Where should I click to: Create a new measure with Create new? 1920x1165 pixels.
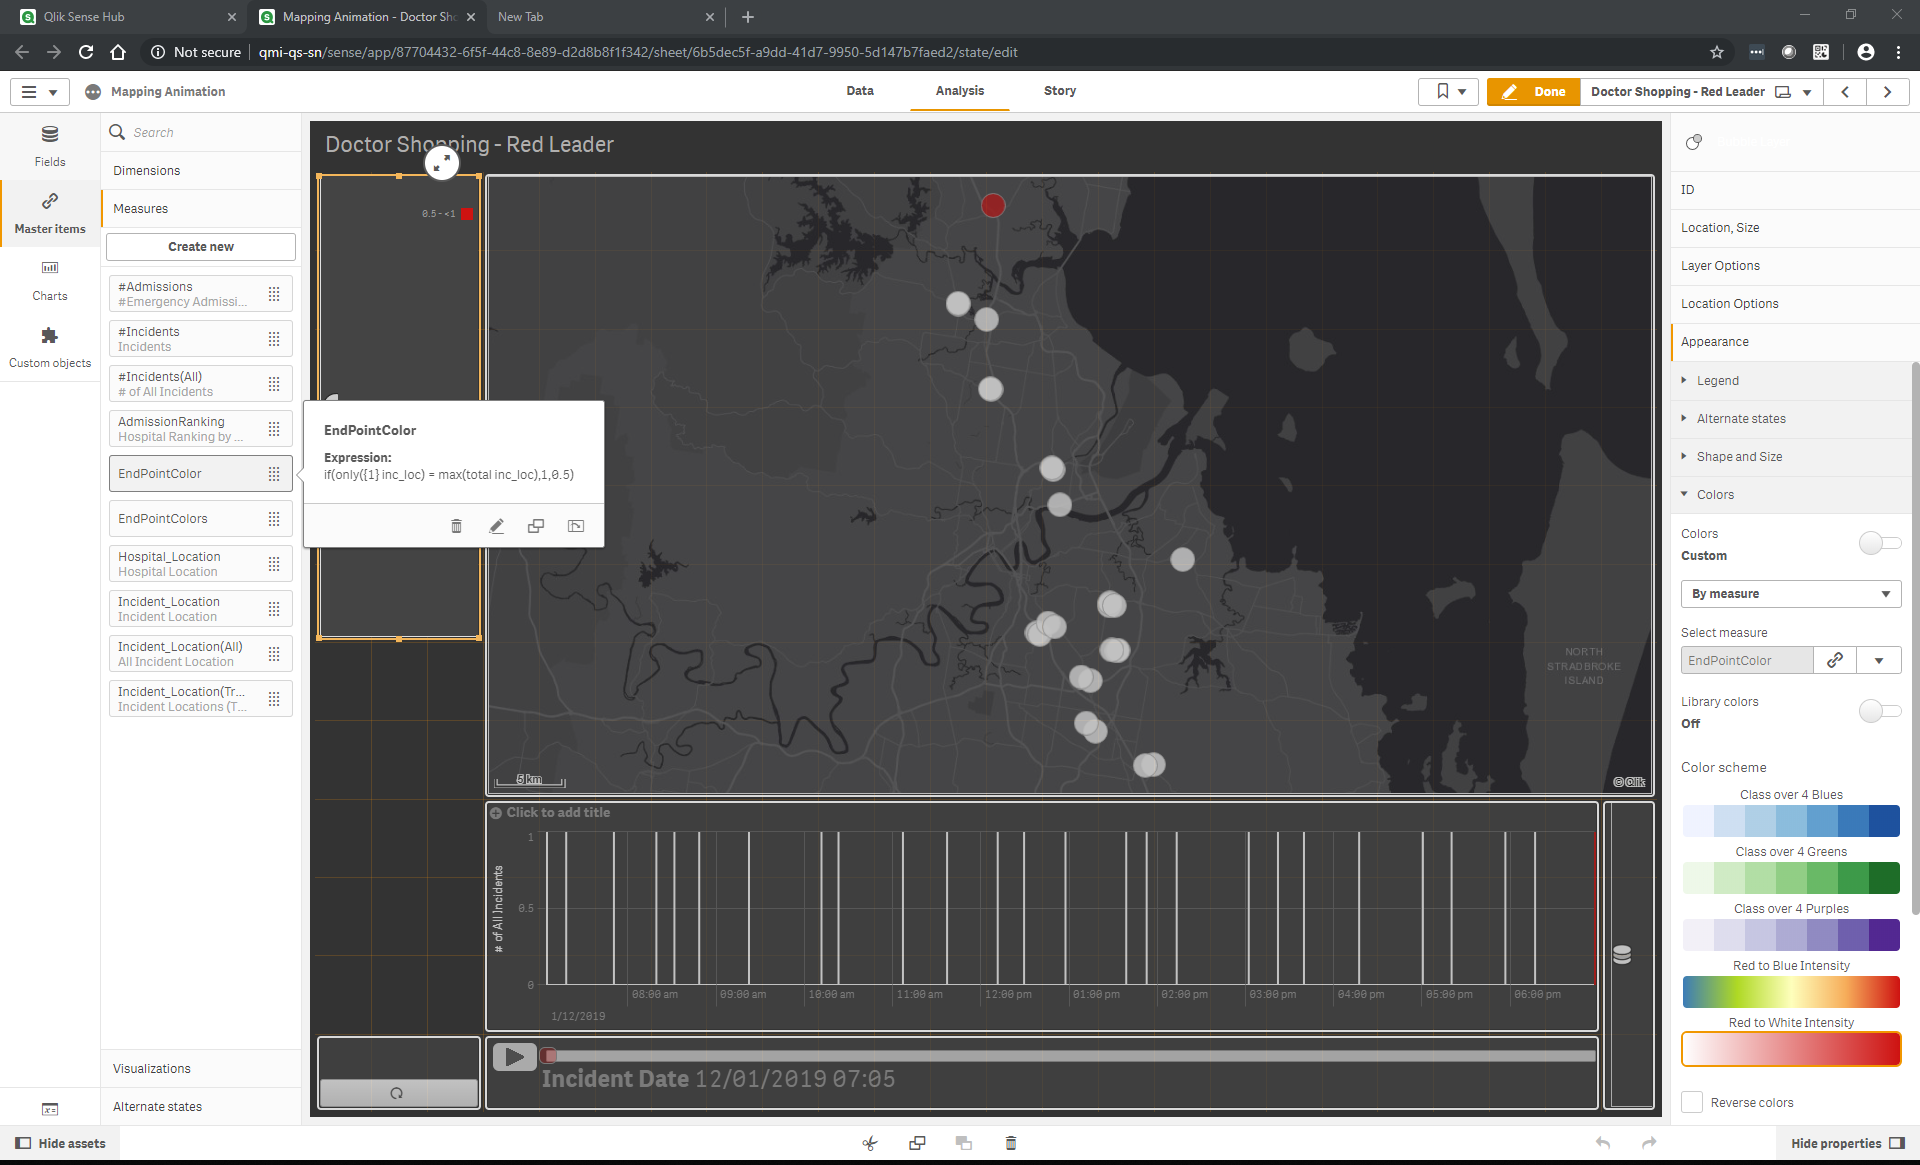point(200,246)
